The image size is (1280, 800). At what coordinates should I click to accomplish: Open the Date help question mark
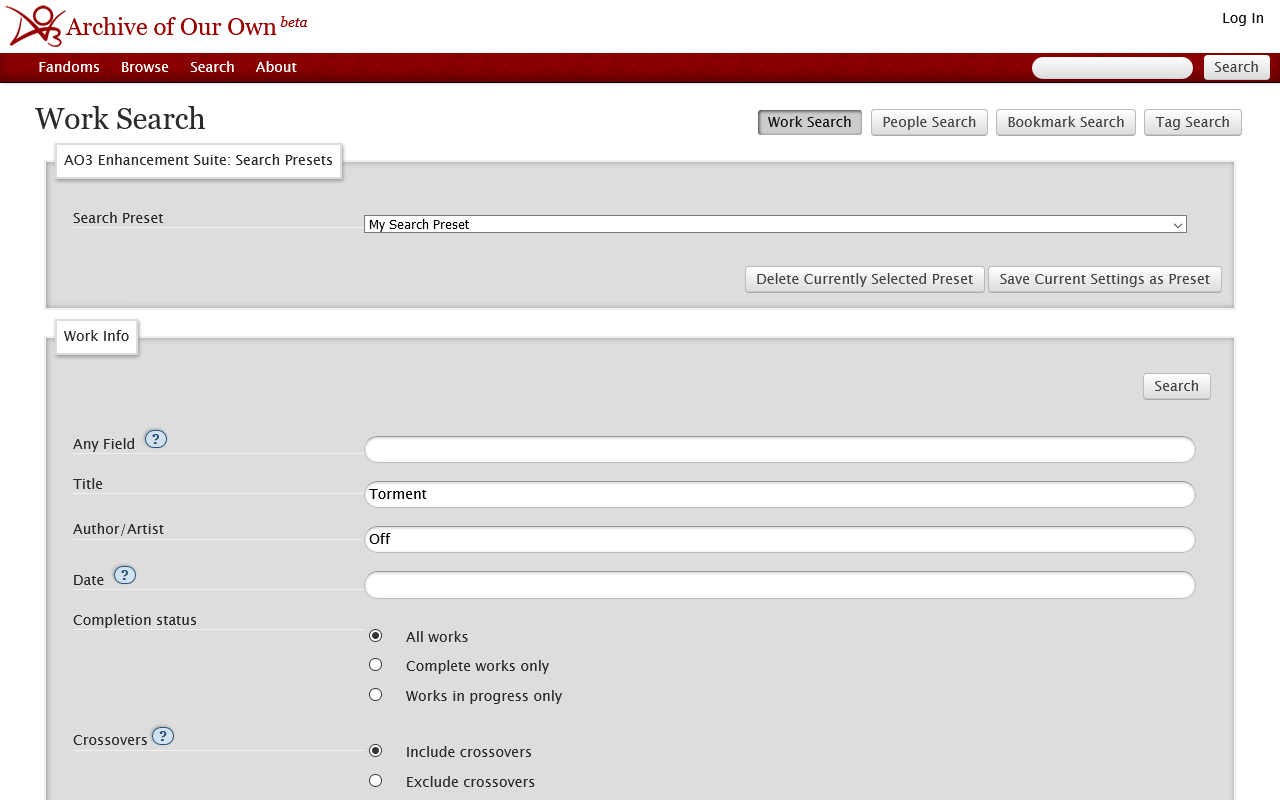point(124,575)
